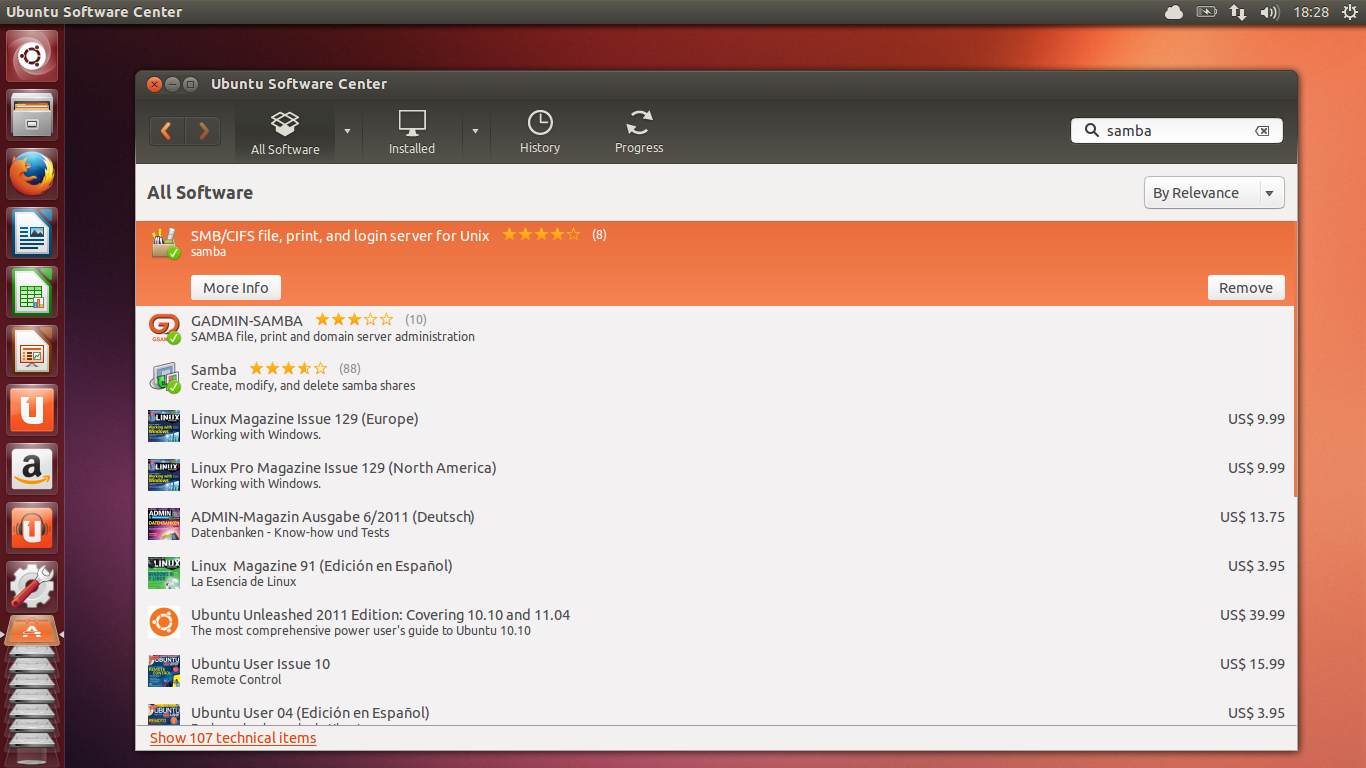Screen dimensions: 1366x768
Task: Open Amazon from the launcher
Action: pyautogui.click(x=32, y=469)
